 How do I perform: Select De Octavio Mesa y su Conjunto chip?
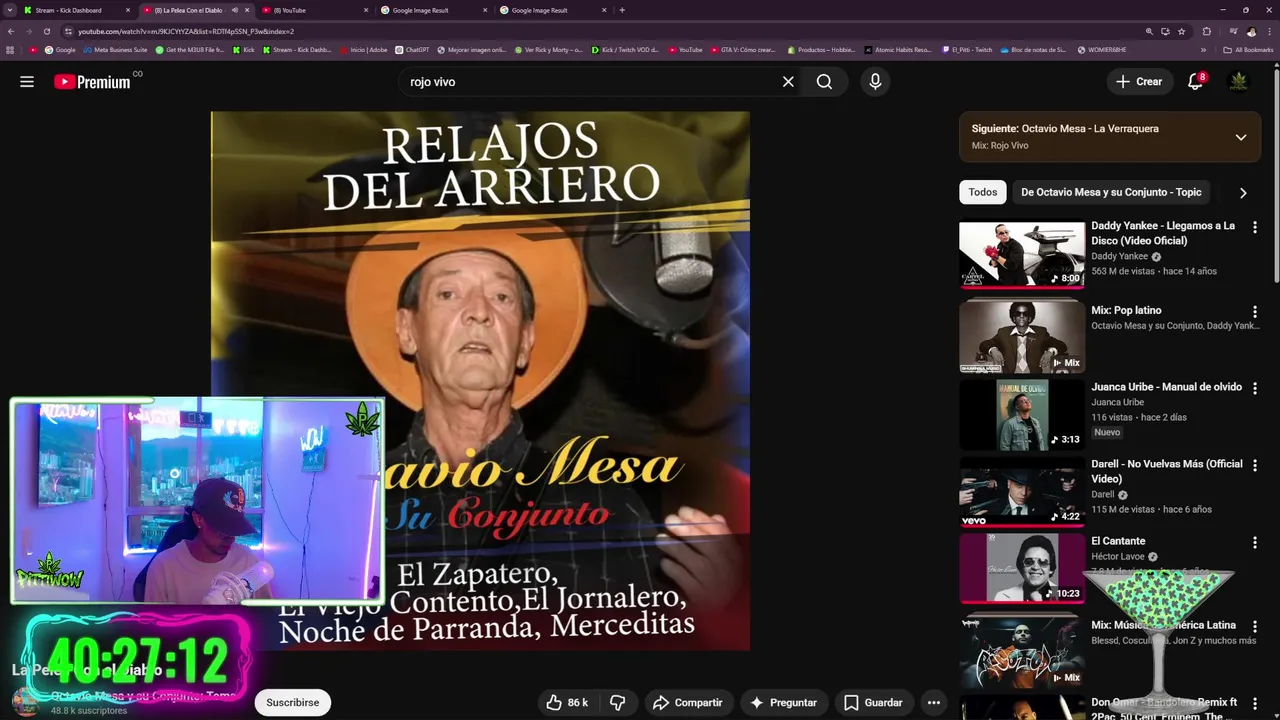click(1111, 192)
